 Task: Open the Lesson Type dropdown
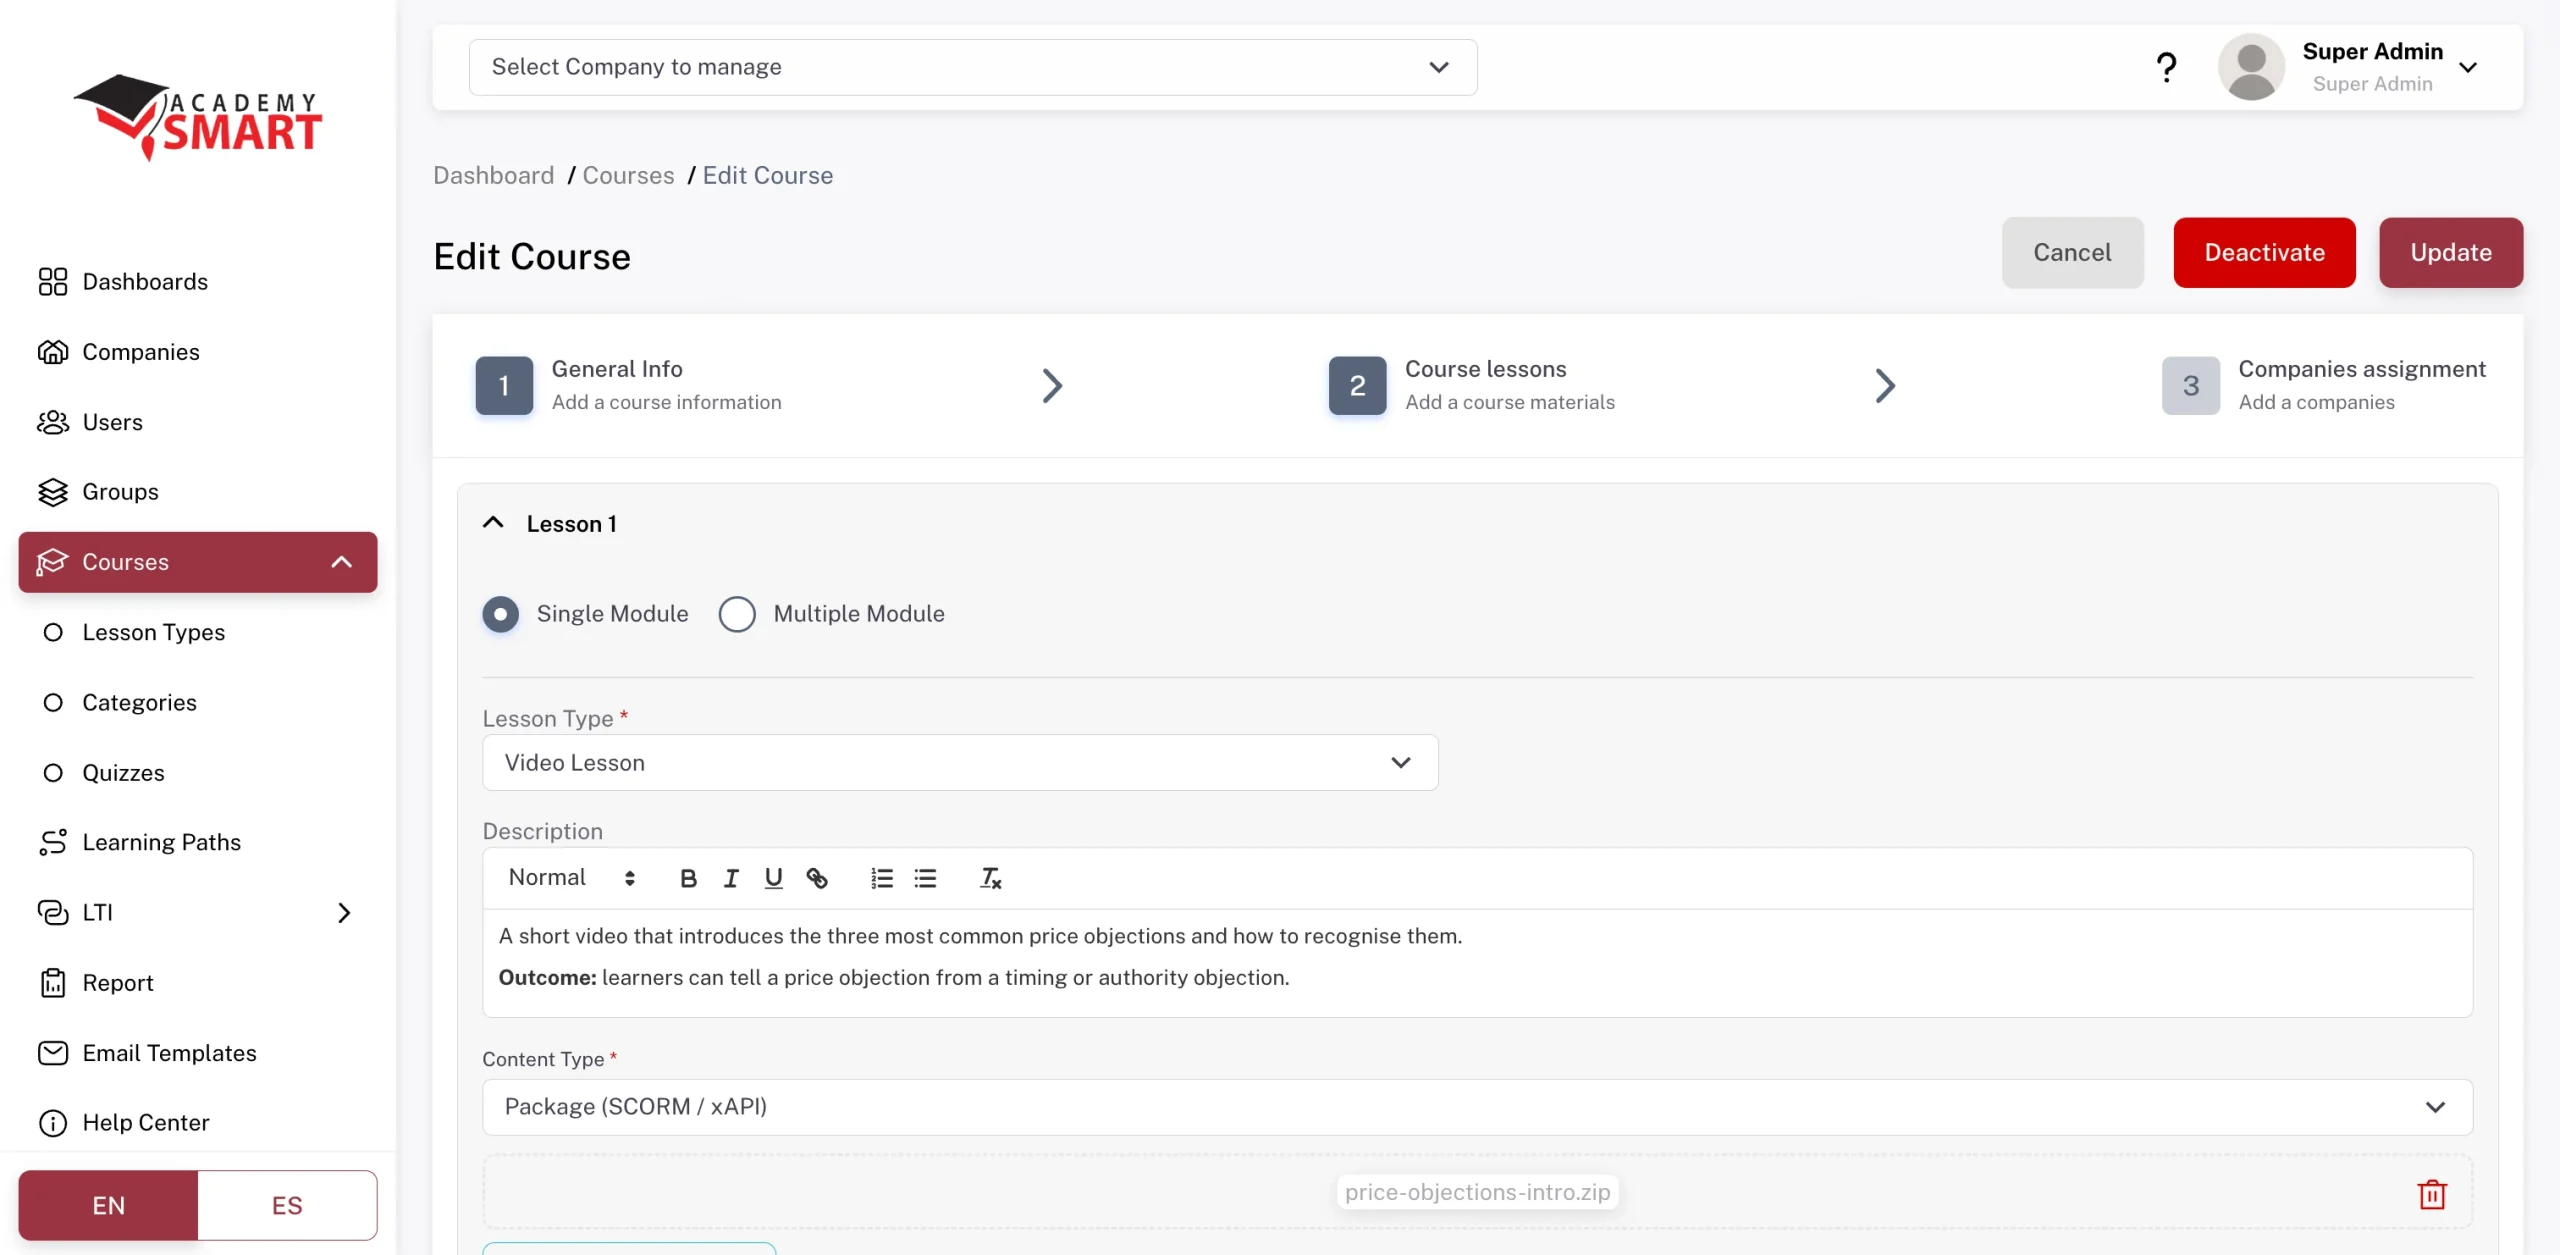(x=960, y=763)
